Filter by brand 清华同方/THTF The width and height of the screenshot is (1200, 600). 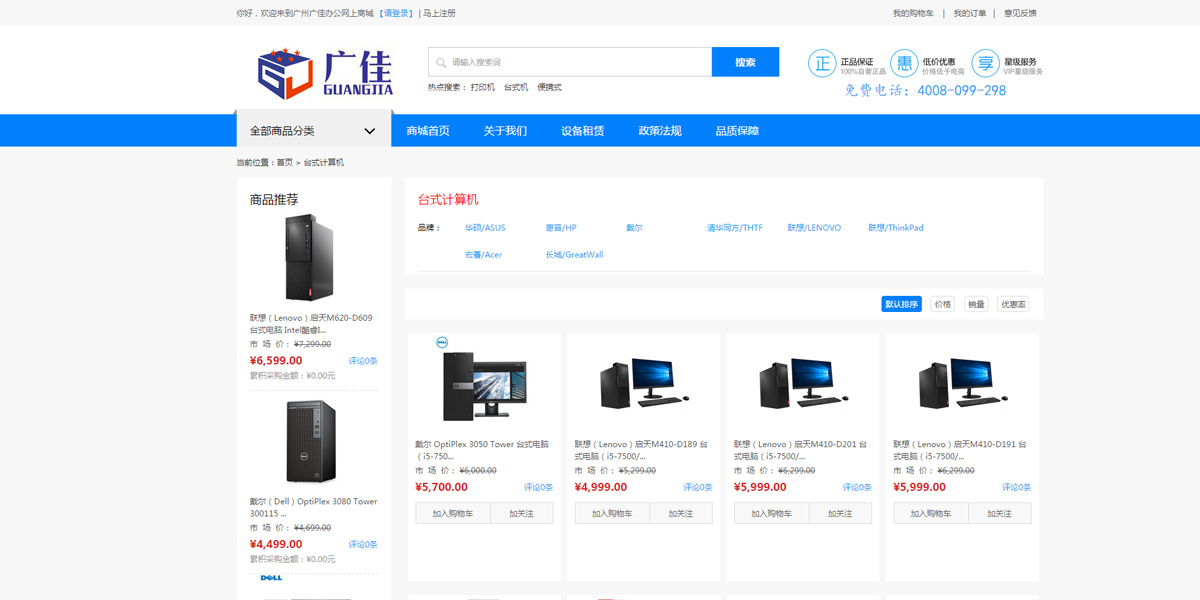(735, 228)
